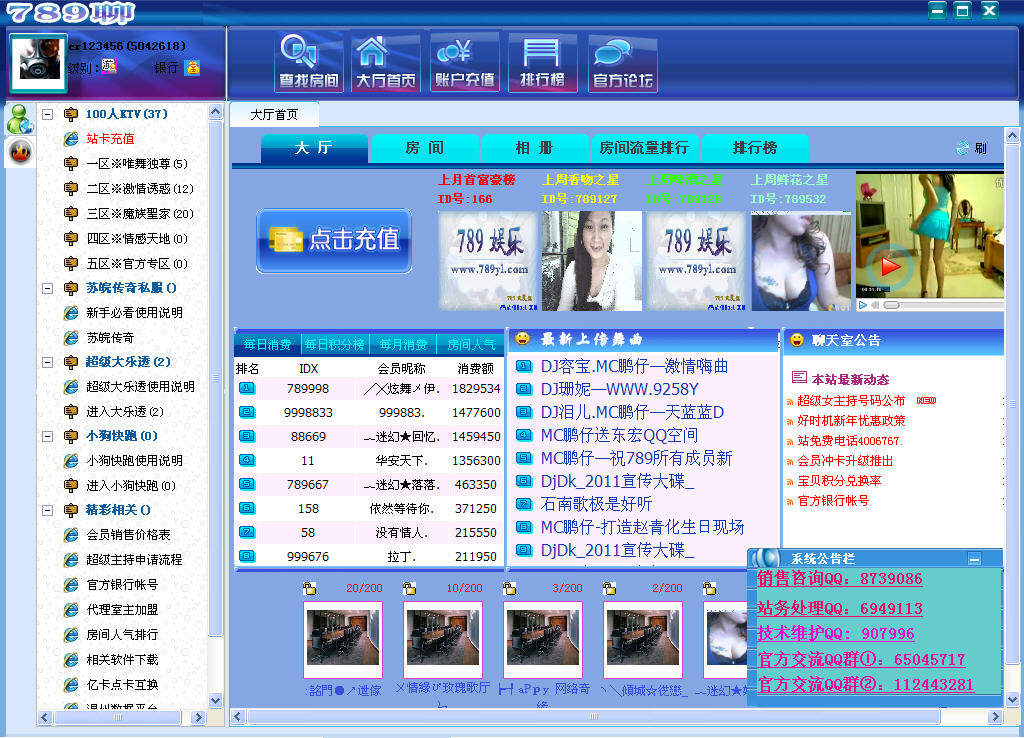1024x738 pixels.
Task: Click the lock icon beside 20/200
Action: pos(310,588)
